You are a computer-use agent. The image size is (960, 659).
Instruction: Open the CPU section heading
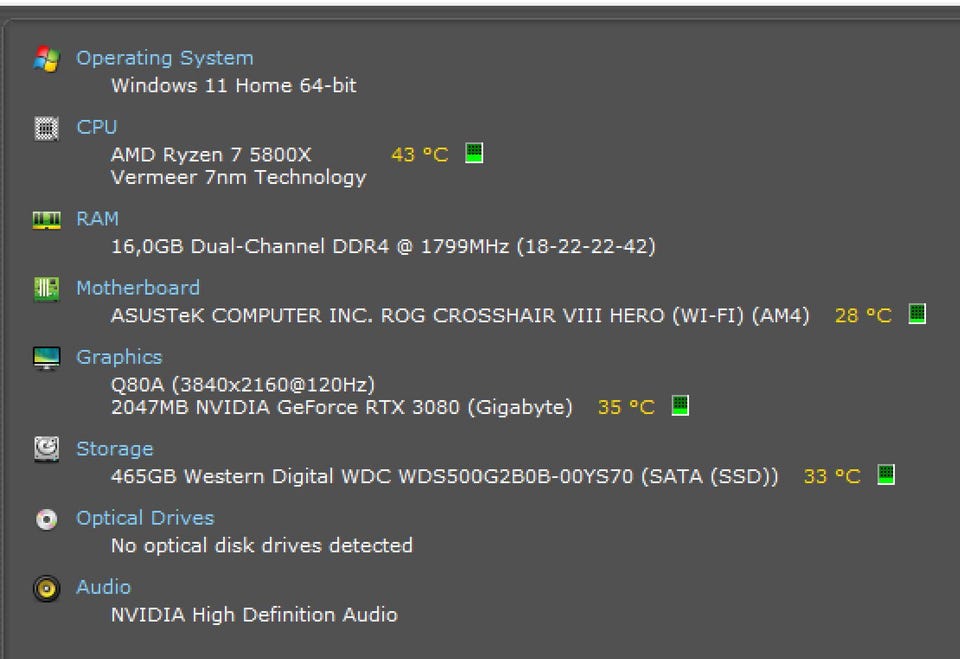click(x=96, y=127)
